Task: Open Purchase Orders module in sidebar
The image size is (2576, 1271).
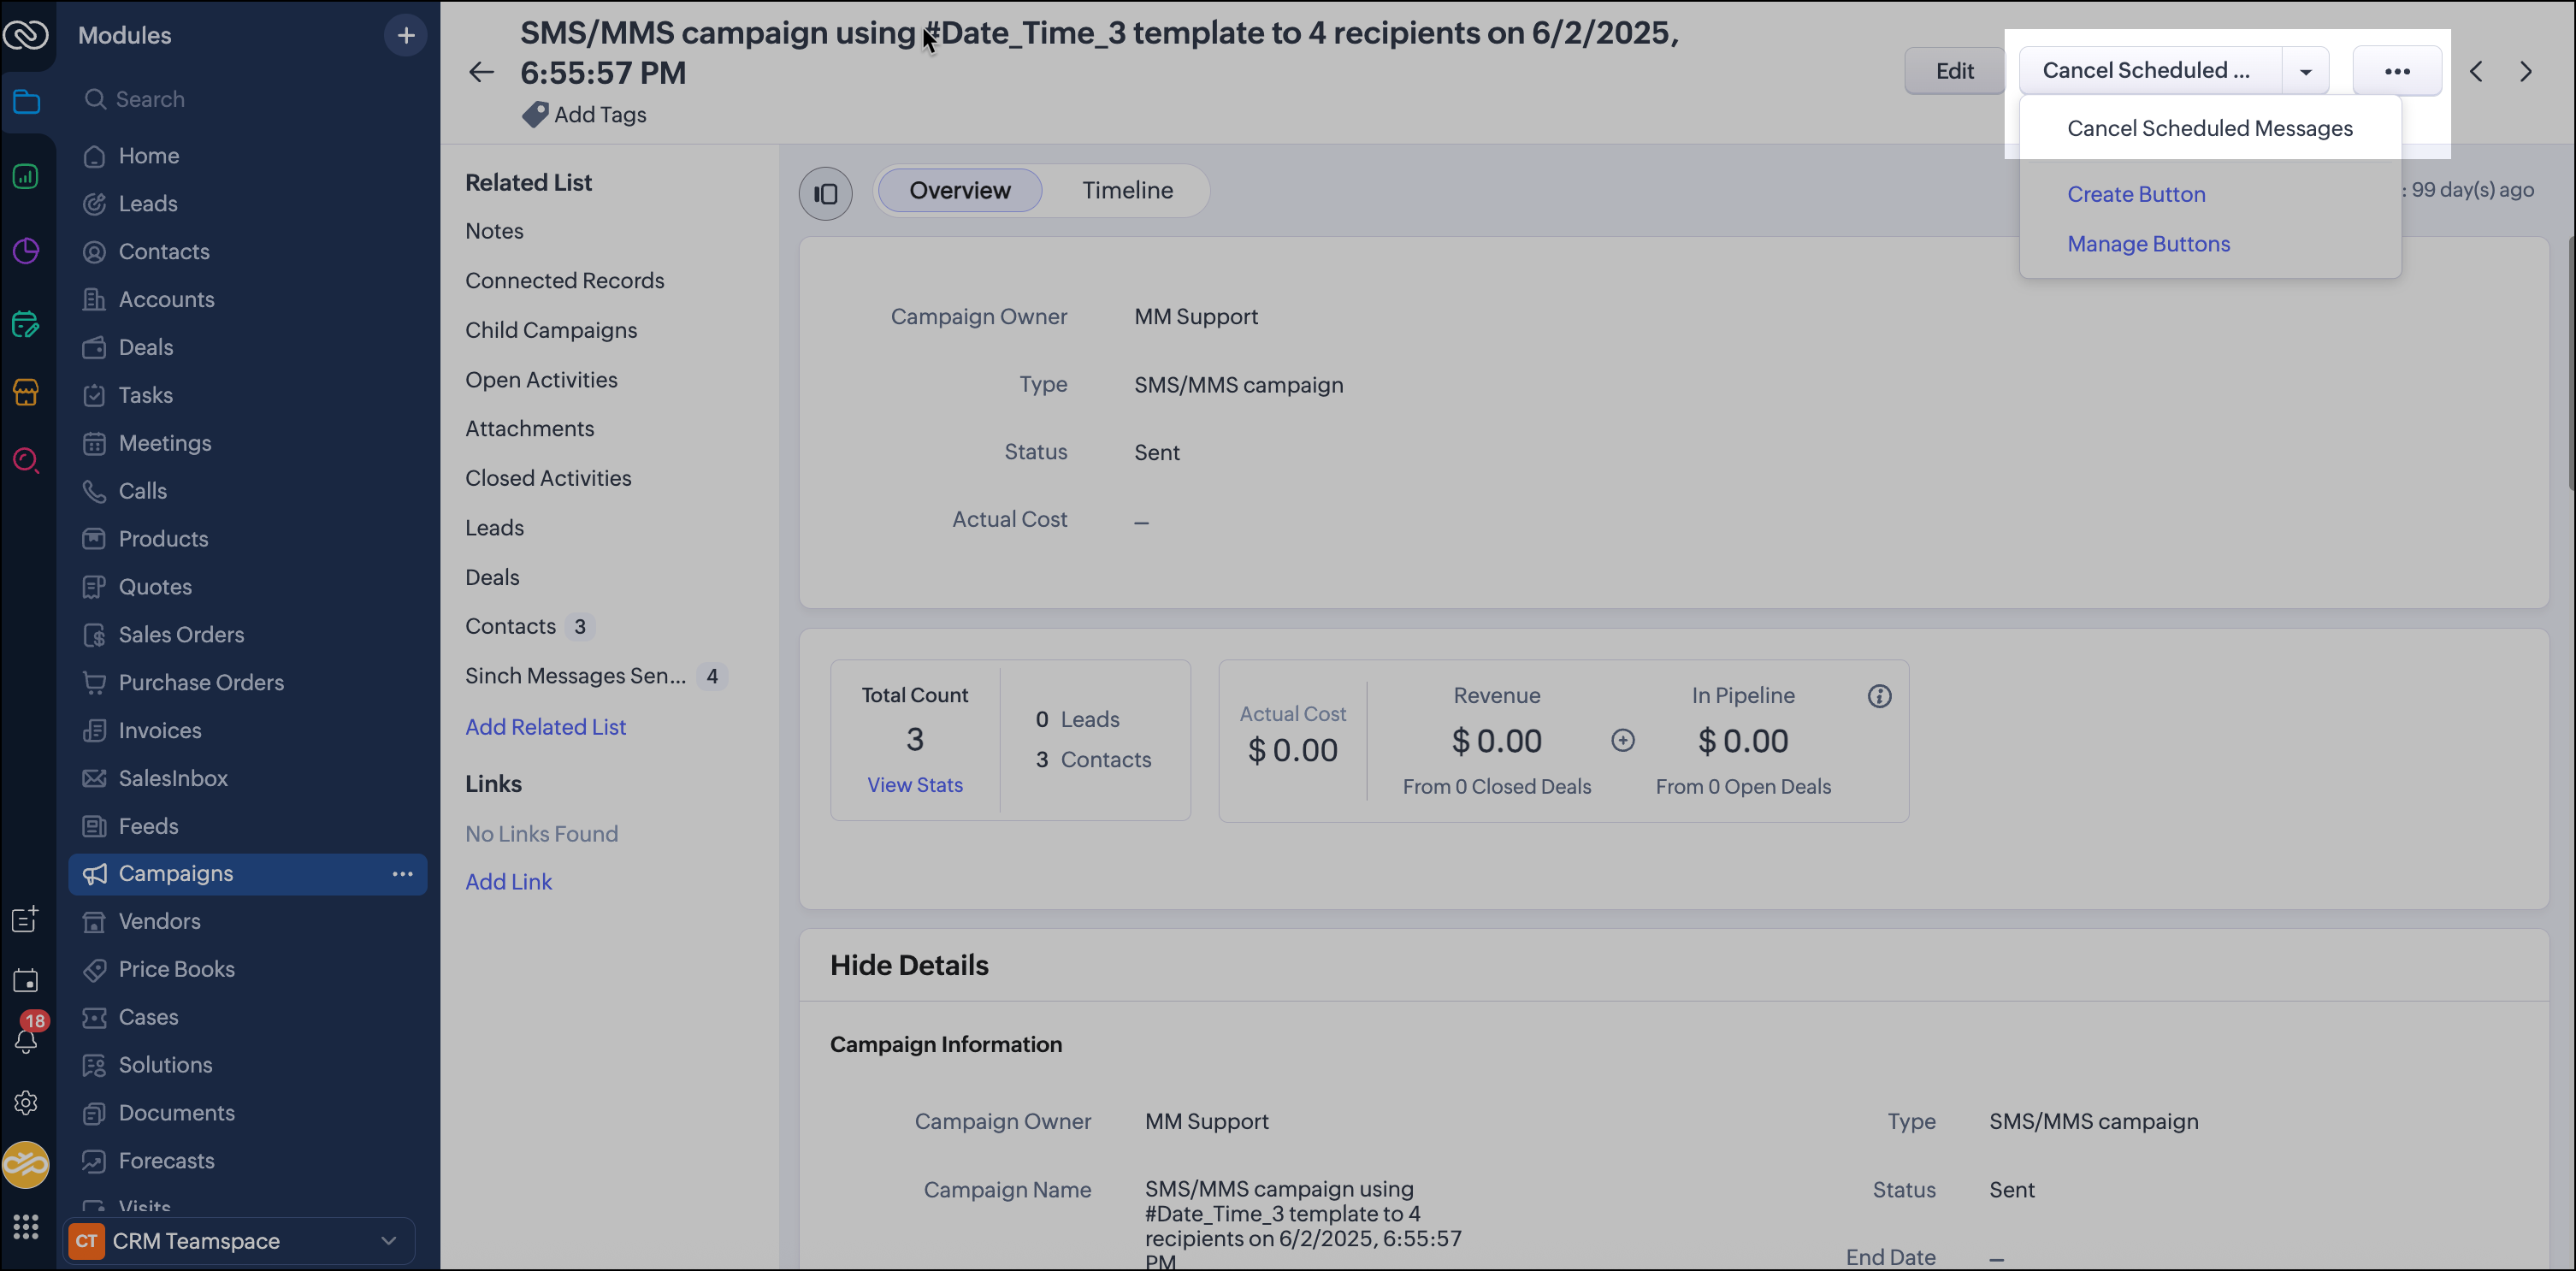Action: (x=201, y=684)
